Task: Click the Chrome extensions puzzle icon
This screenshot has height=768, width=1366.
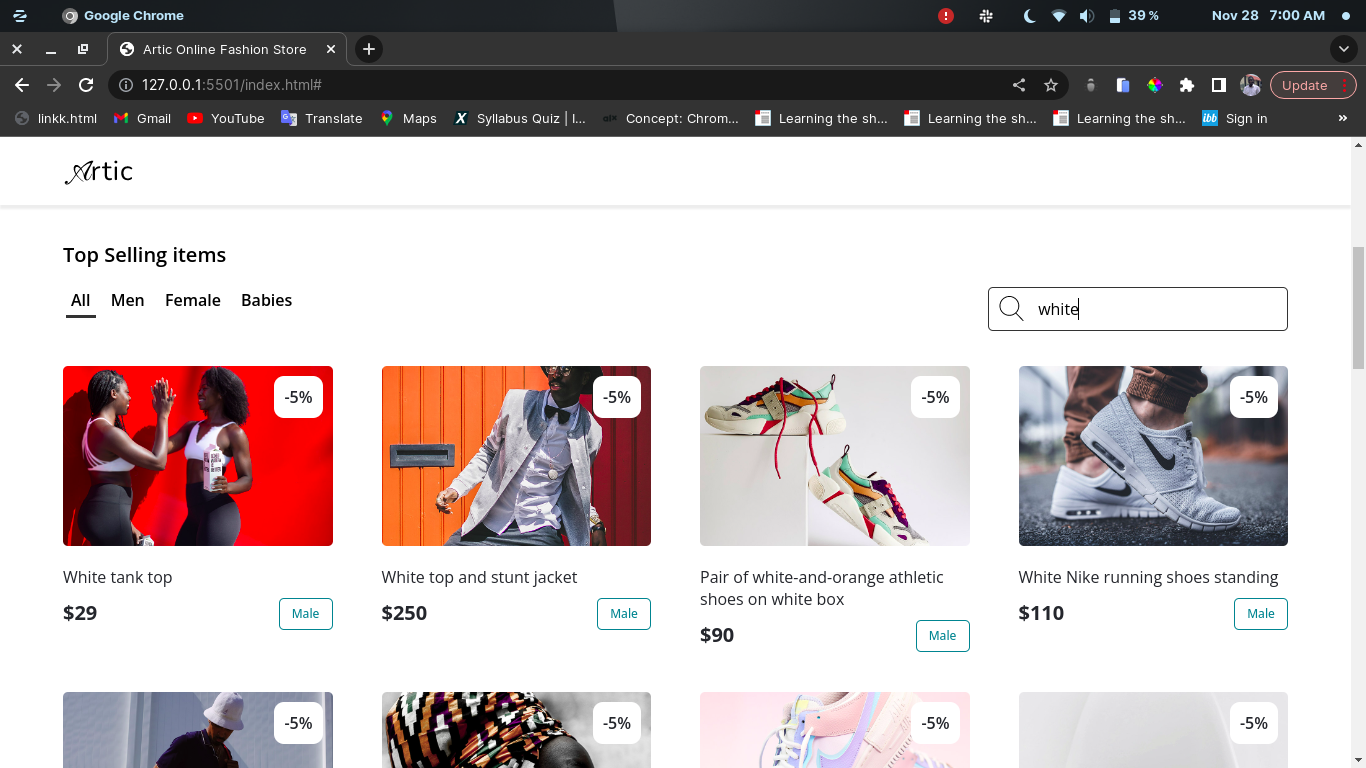Action: point(1186,85)
